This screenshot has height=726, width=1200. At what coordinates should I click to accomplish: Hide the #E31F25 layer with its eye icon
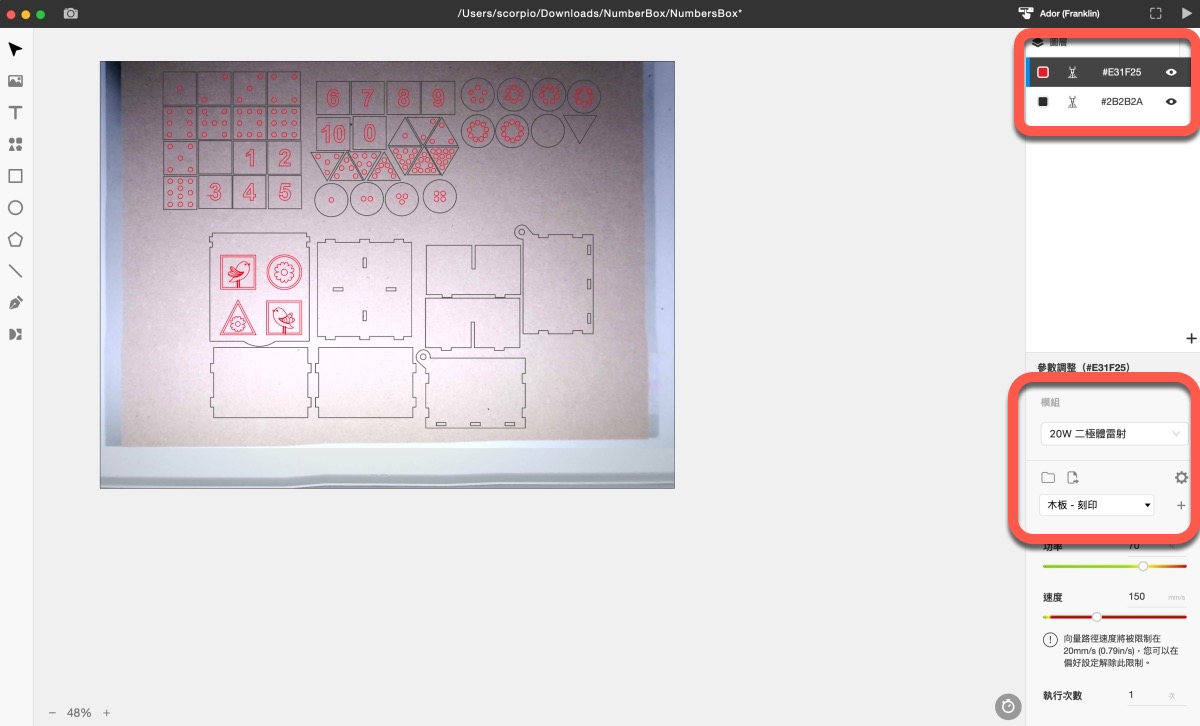click(x=1171, y=72)
